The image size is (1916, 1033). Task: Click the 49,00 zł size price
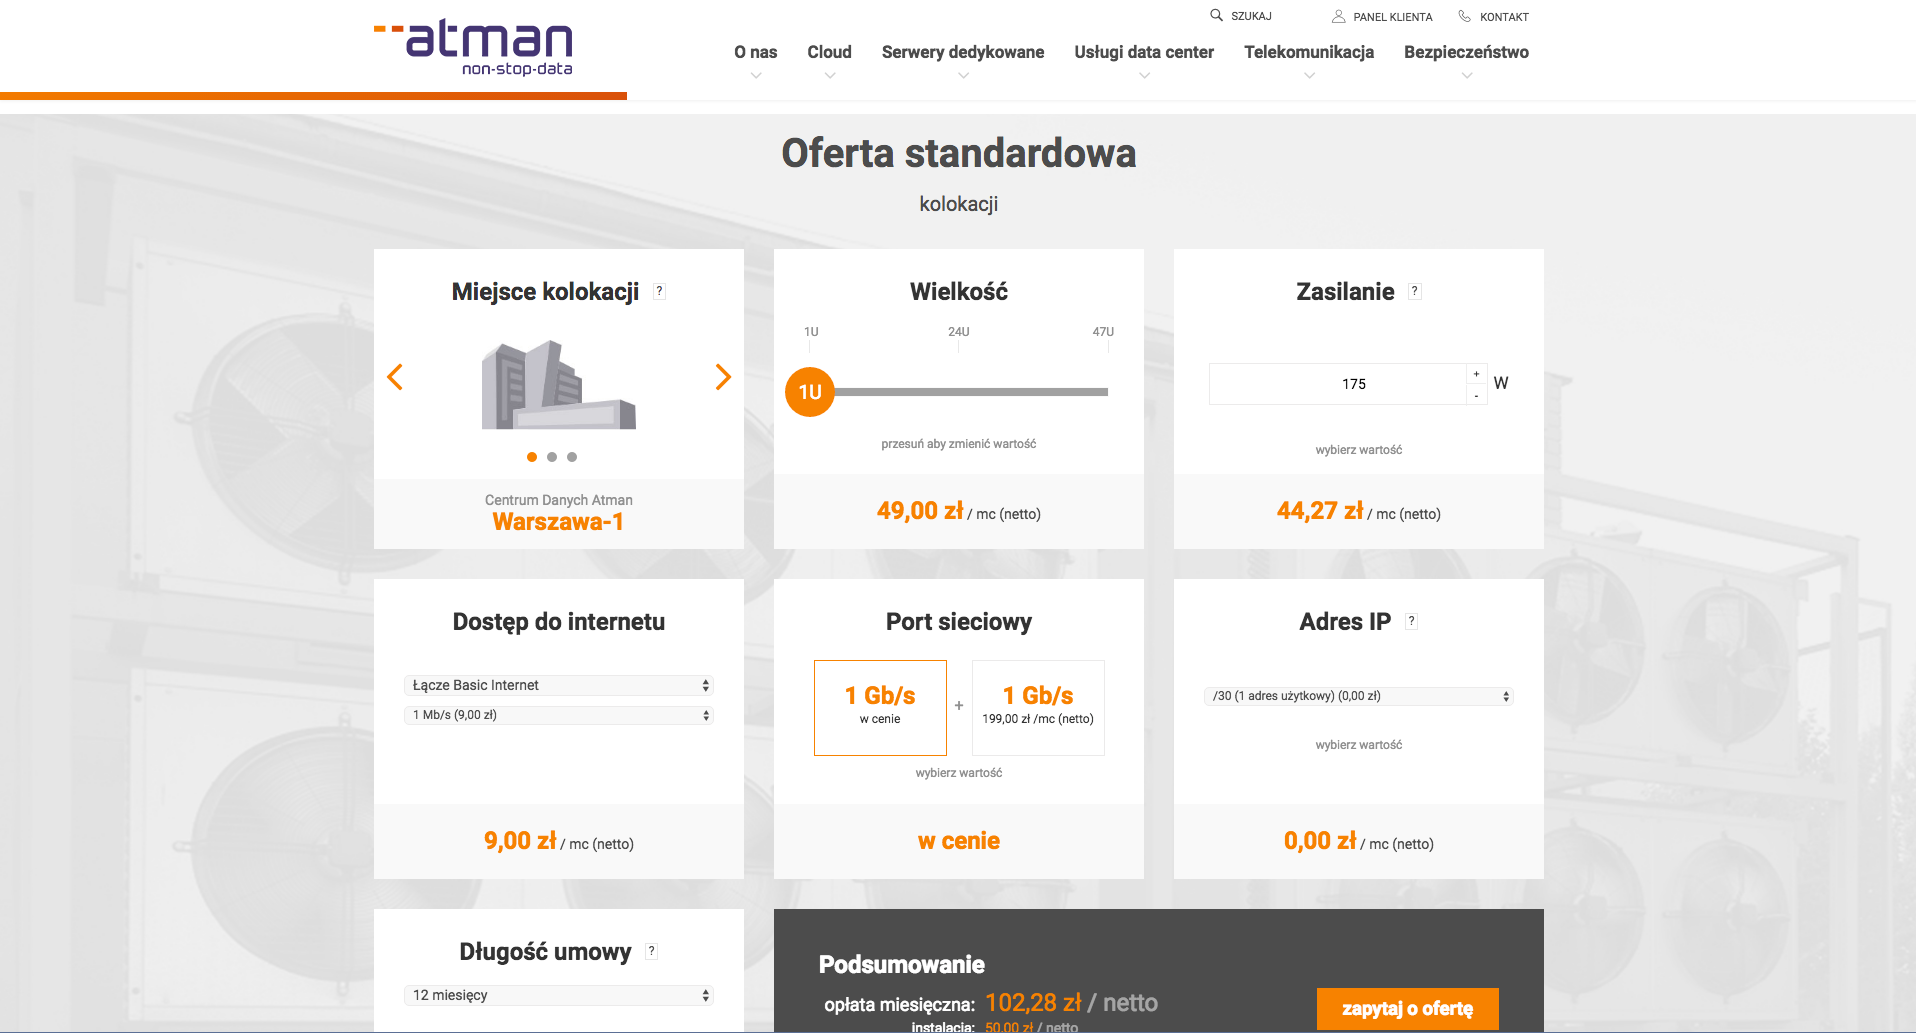(920, 511)
